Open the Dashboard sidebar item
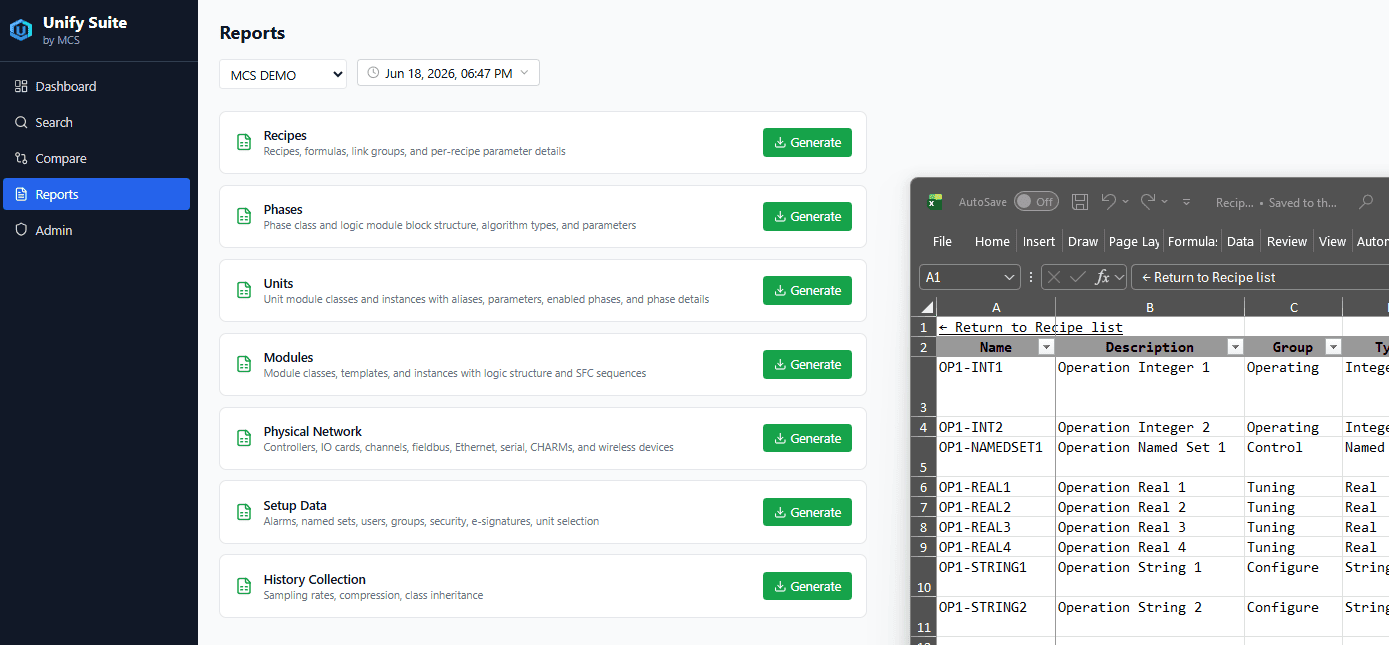 96,86
